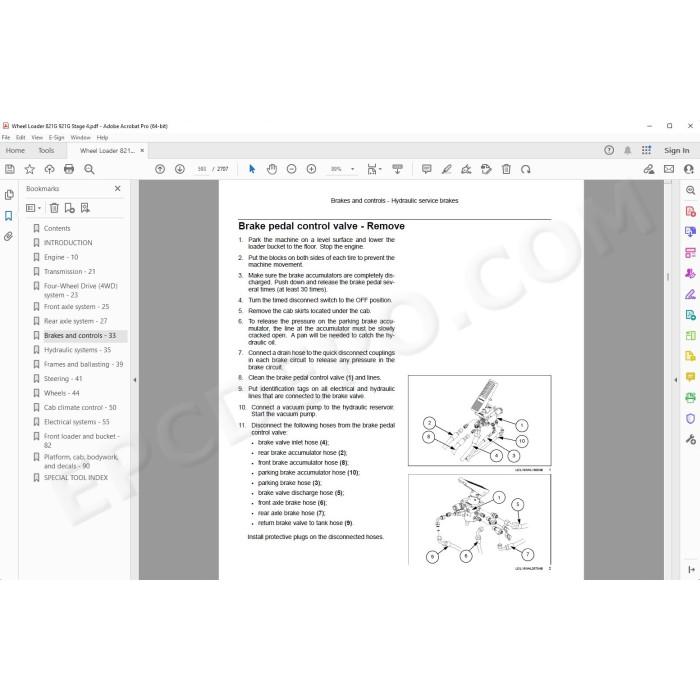The image size is (700, 700).
Task: Activate the selection arrow tool
Action: 252,169
